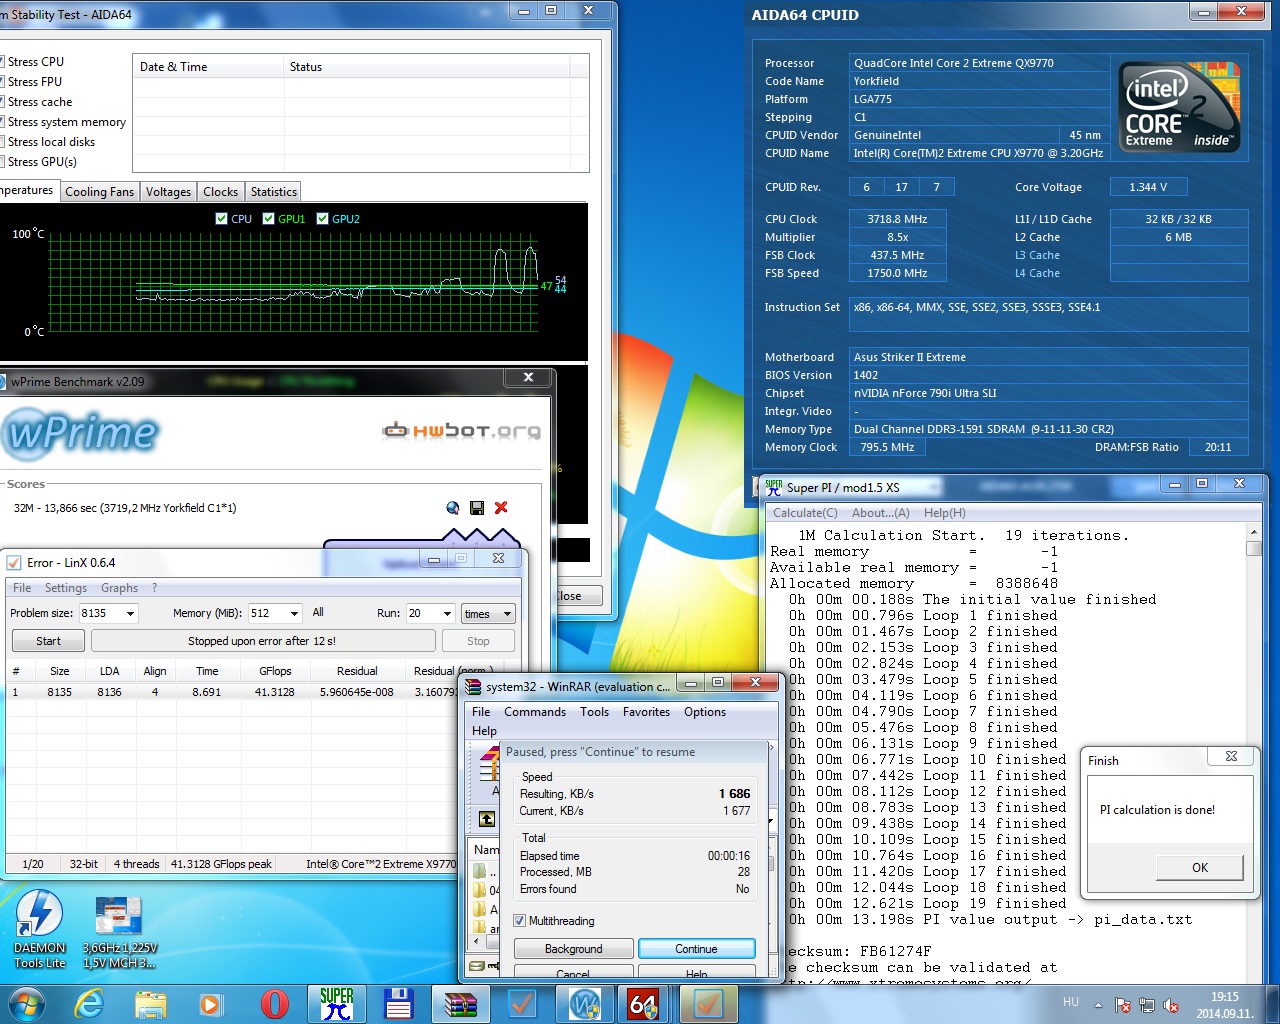Open Opera browser from taskbar
This screenshot has width=1280, height=1024.
(x=275, y=1004)
